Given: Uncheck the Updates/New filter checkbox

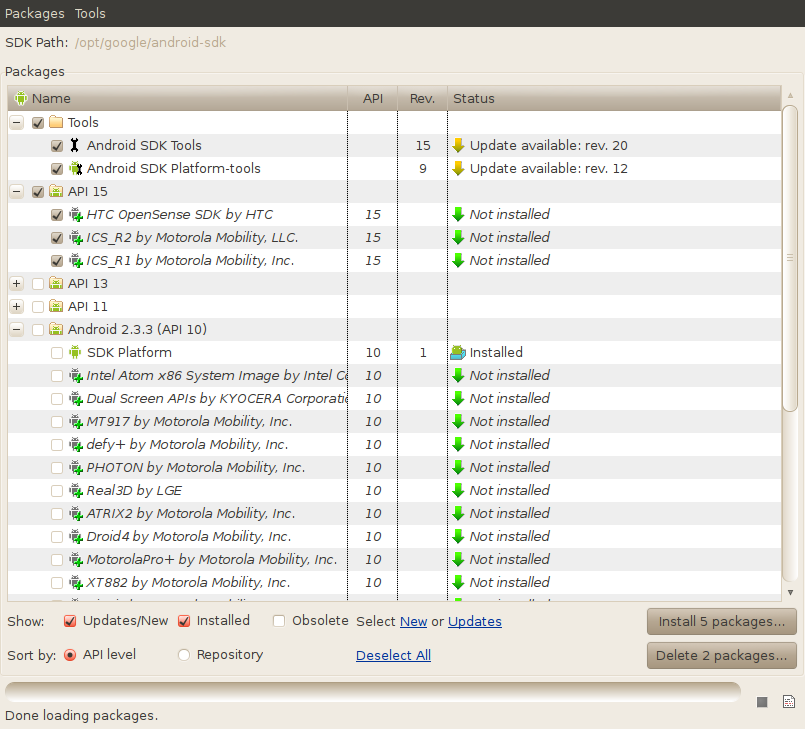Looking at the screenshot, I should [69, 621].
